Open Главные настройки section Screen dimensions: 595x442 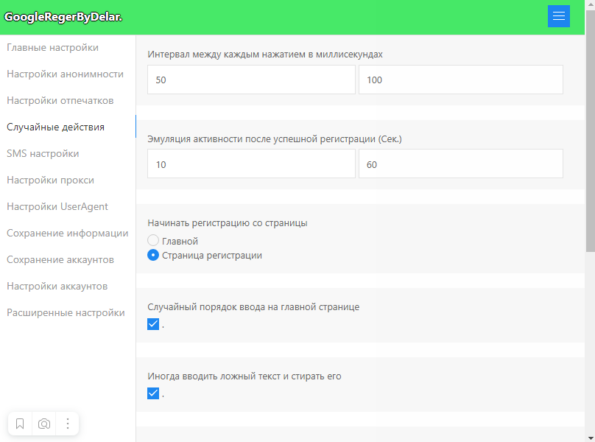click(x=52, y=47)
